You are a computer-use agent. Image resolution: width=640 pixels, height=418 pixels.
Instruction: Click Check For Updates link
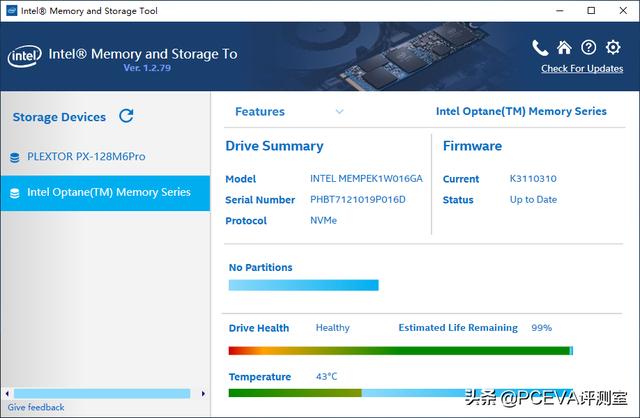[582, 69]
